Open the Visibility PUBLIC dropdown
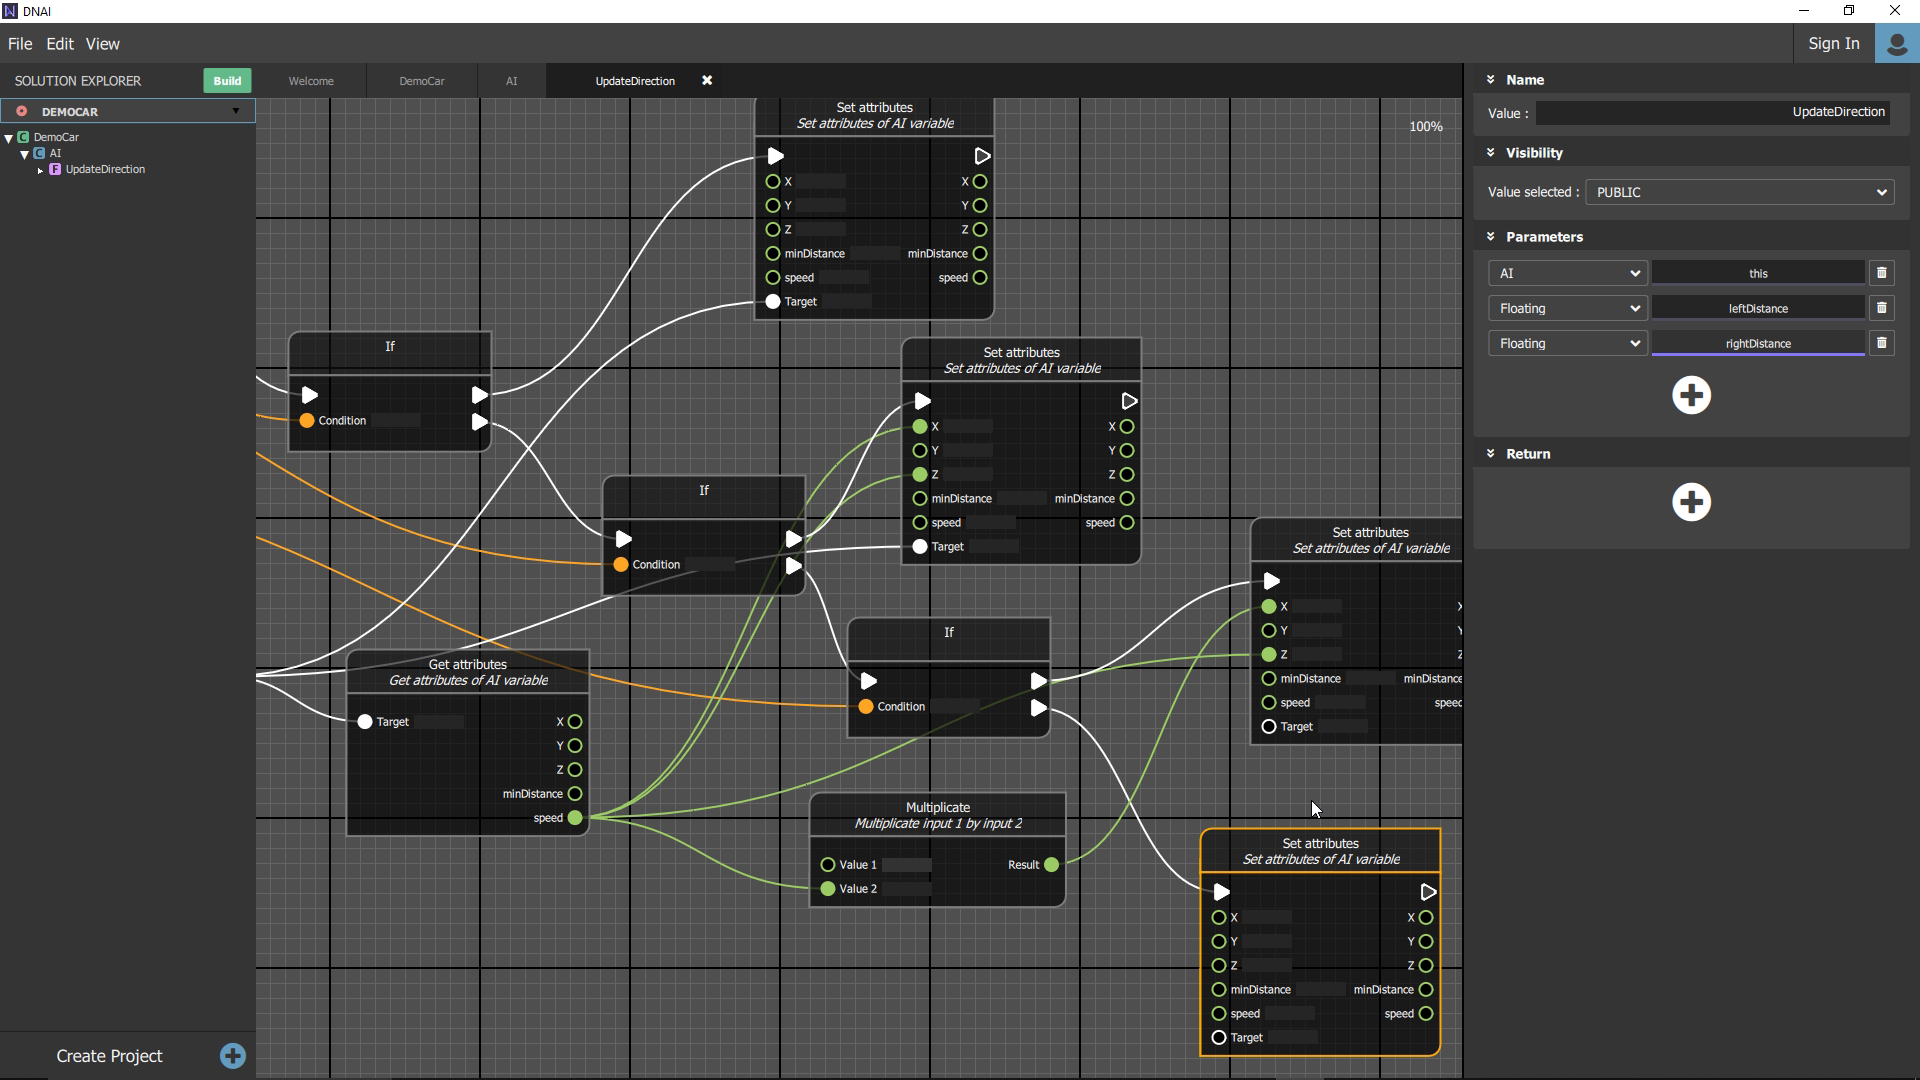The width and height of the screenshot is (1920, 1080). coord(1740,192)
